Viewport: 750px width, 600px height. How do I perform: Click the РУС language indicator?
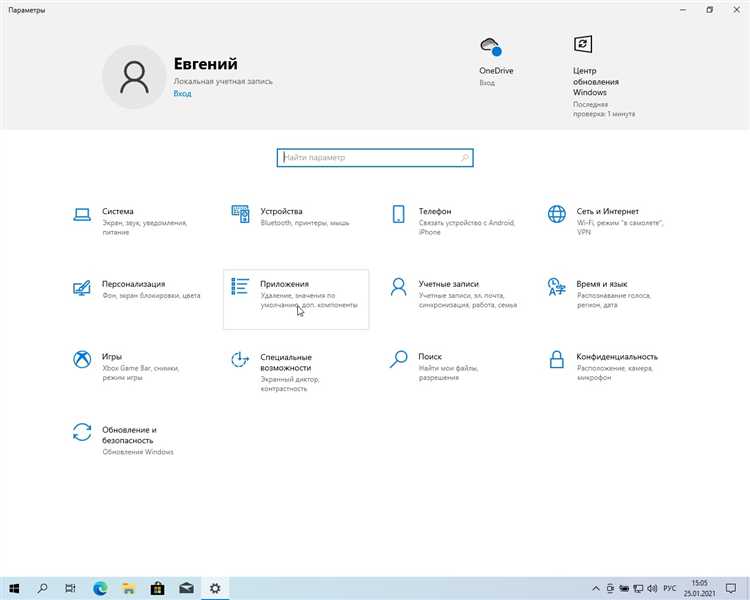tap(670, 588)
